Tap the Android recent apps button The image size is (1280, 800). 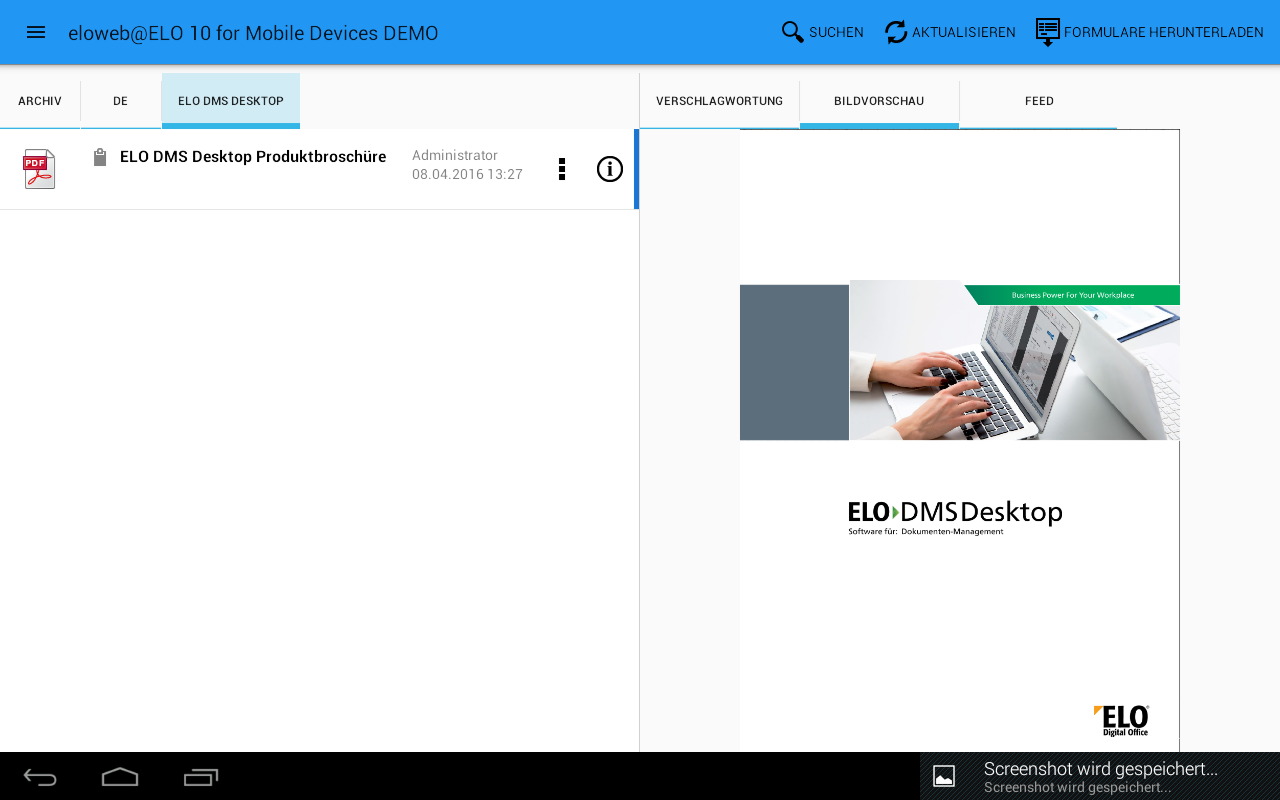pyautogui.click(x=200, y=777)
